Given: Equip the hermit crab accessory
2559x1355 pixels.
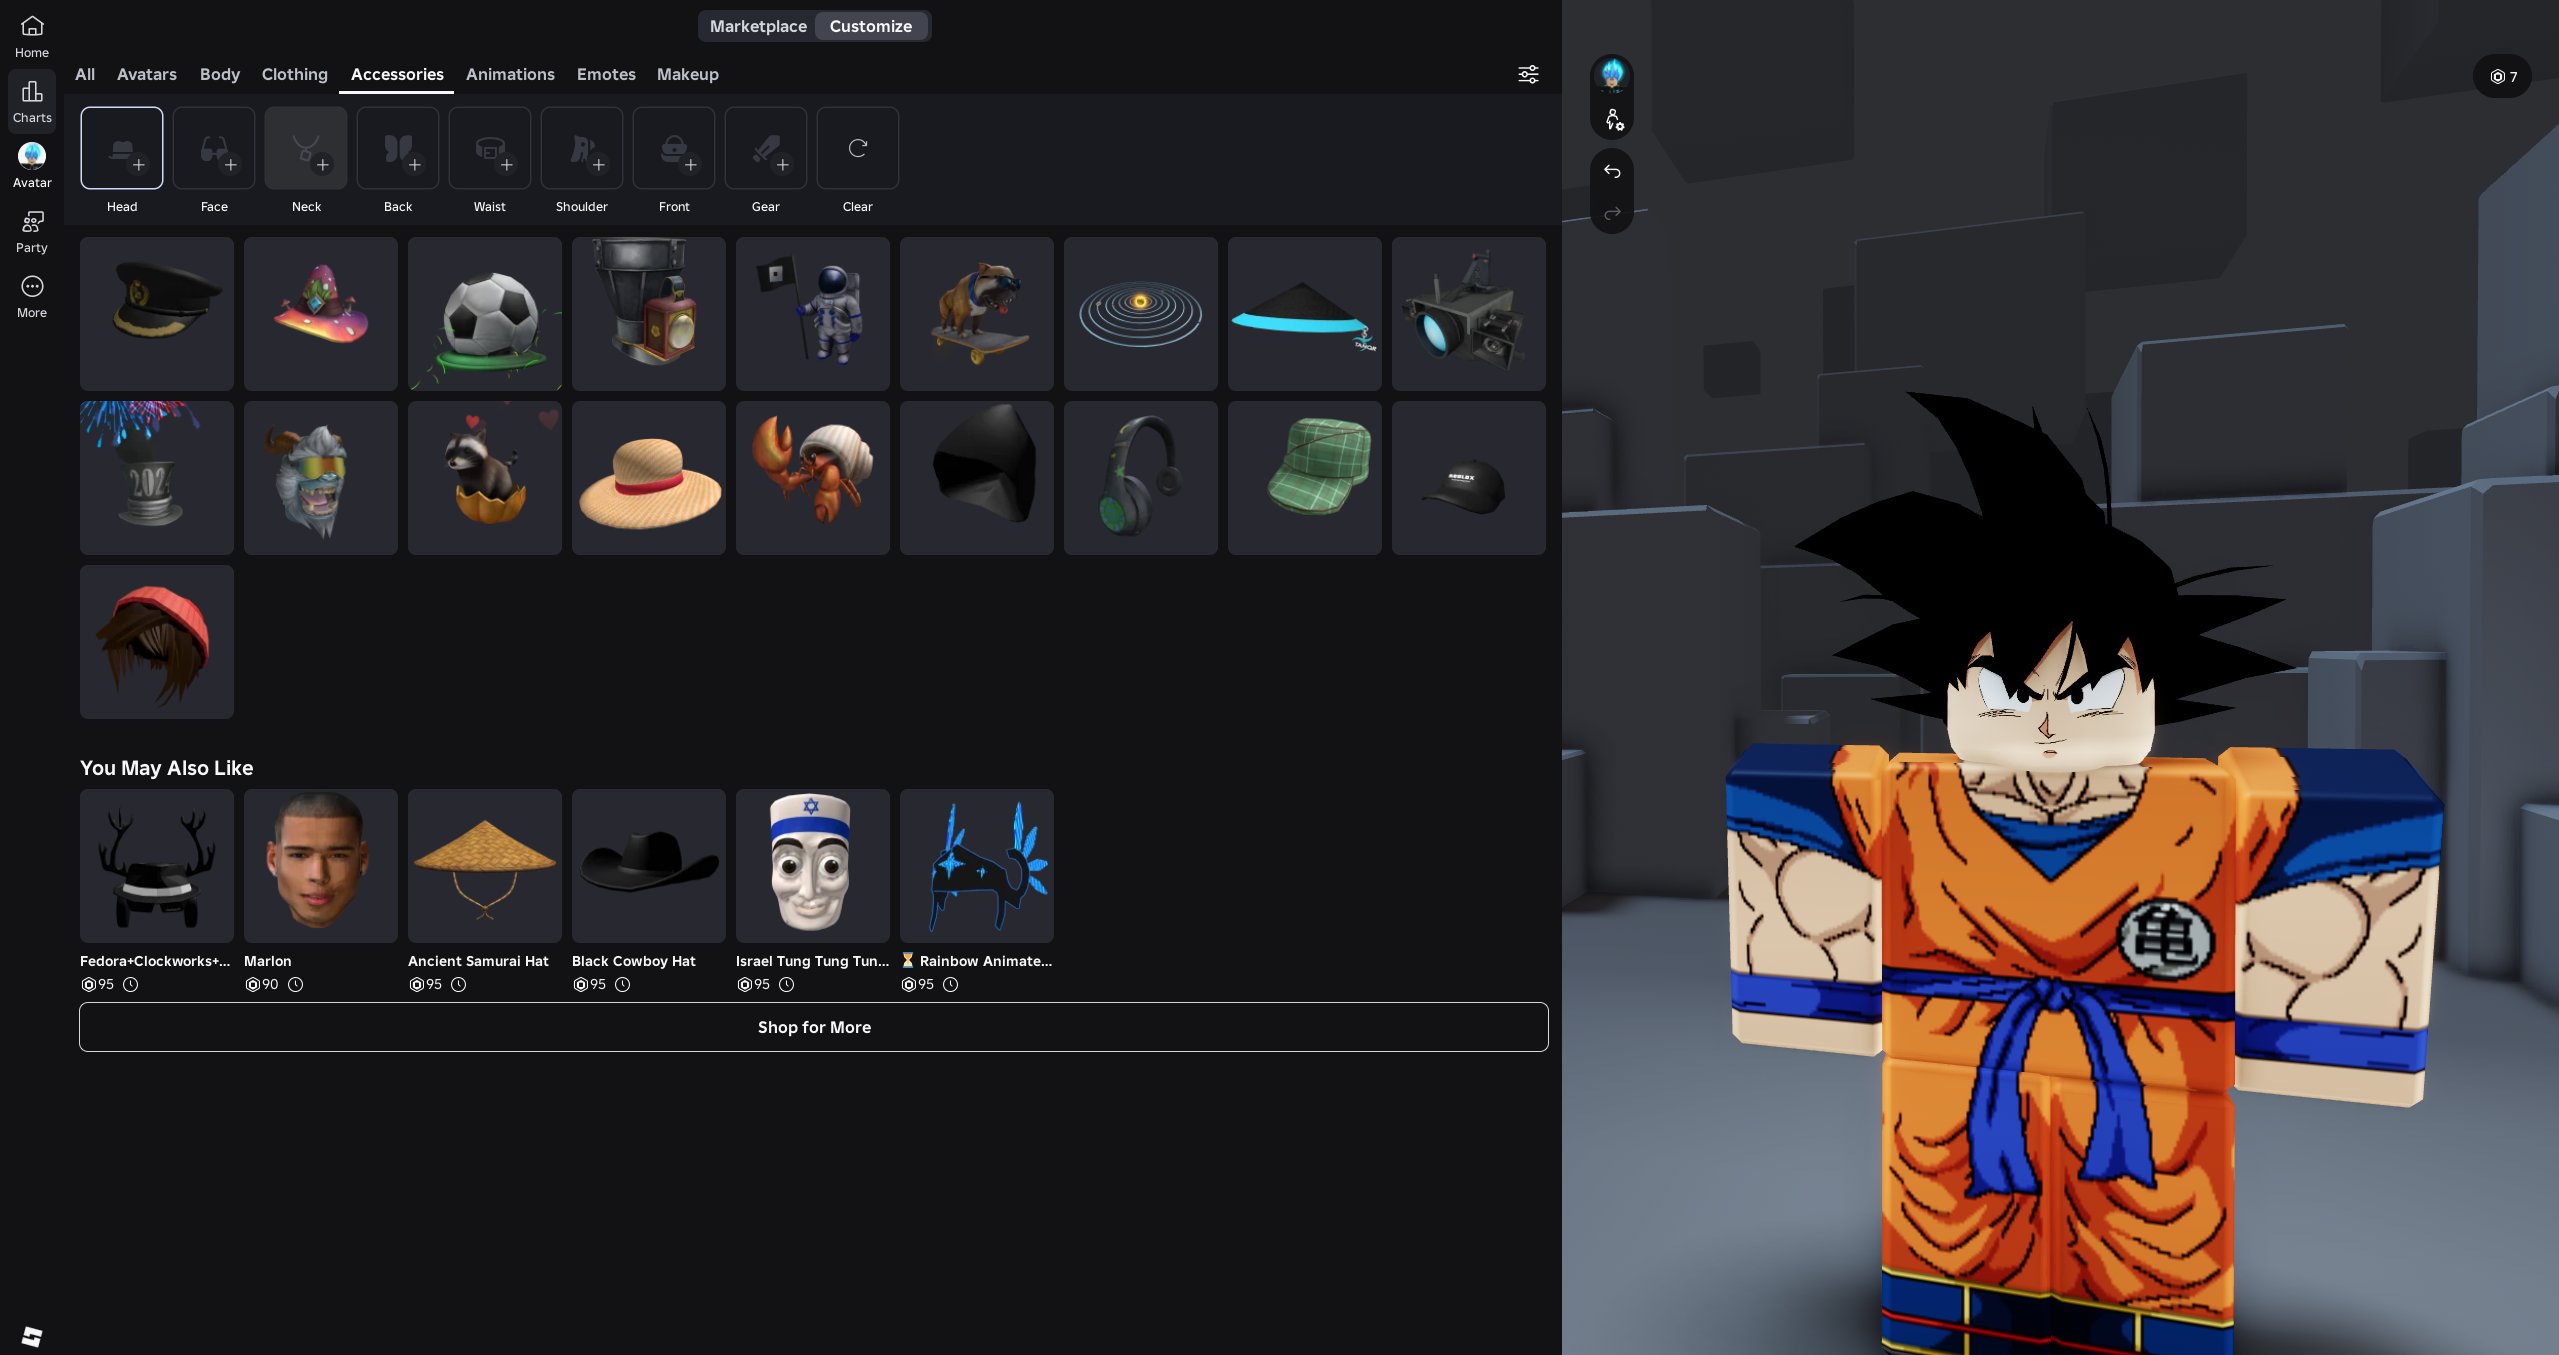Looking at the screenshot, I should (813, 478).
